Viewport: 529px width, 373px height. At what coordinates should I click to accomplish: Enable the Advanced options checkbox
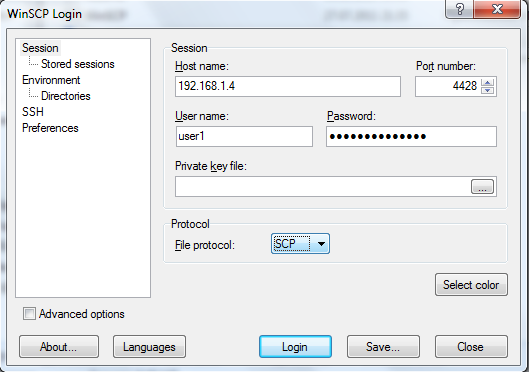pos(29,314)
